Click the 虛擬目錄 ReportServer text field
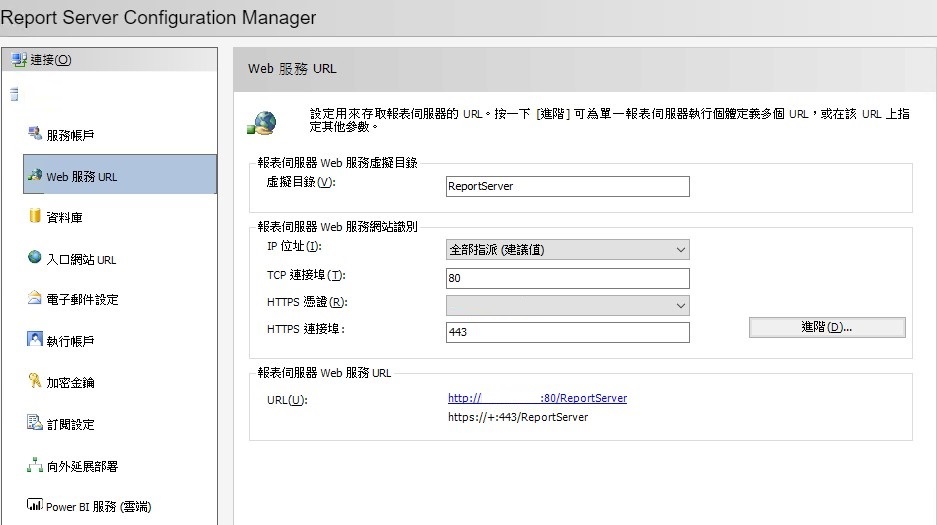This screenshot has width=937, height=525. [567, 186]
